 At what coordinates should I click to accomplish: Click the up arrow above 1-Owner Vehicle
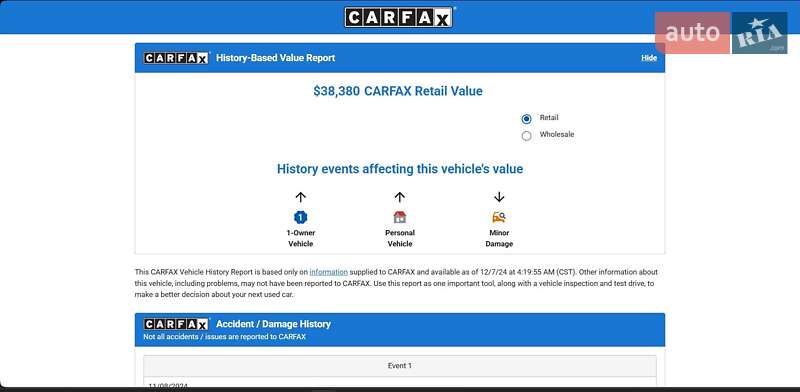click(x=301, y=197)
